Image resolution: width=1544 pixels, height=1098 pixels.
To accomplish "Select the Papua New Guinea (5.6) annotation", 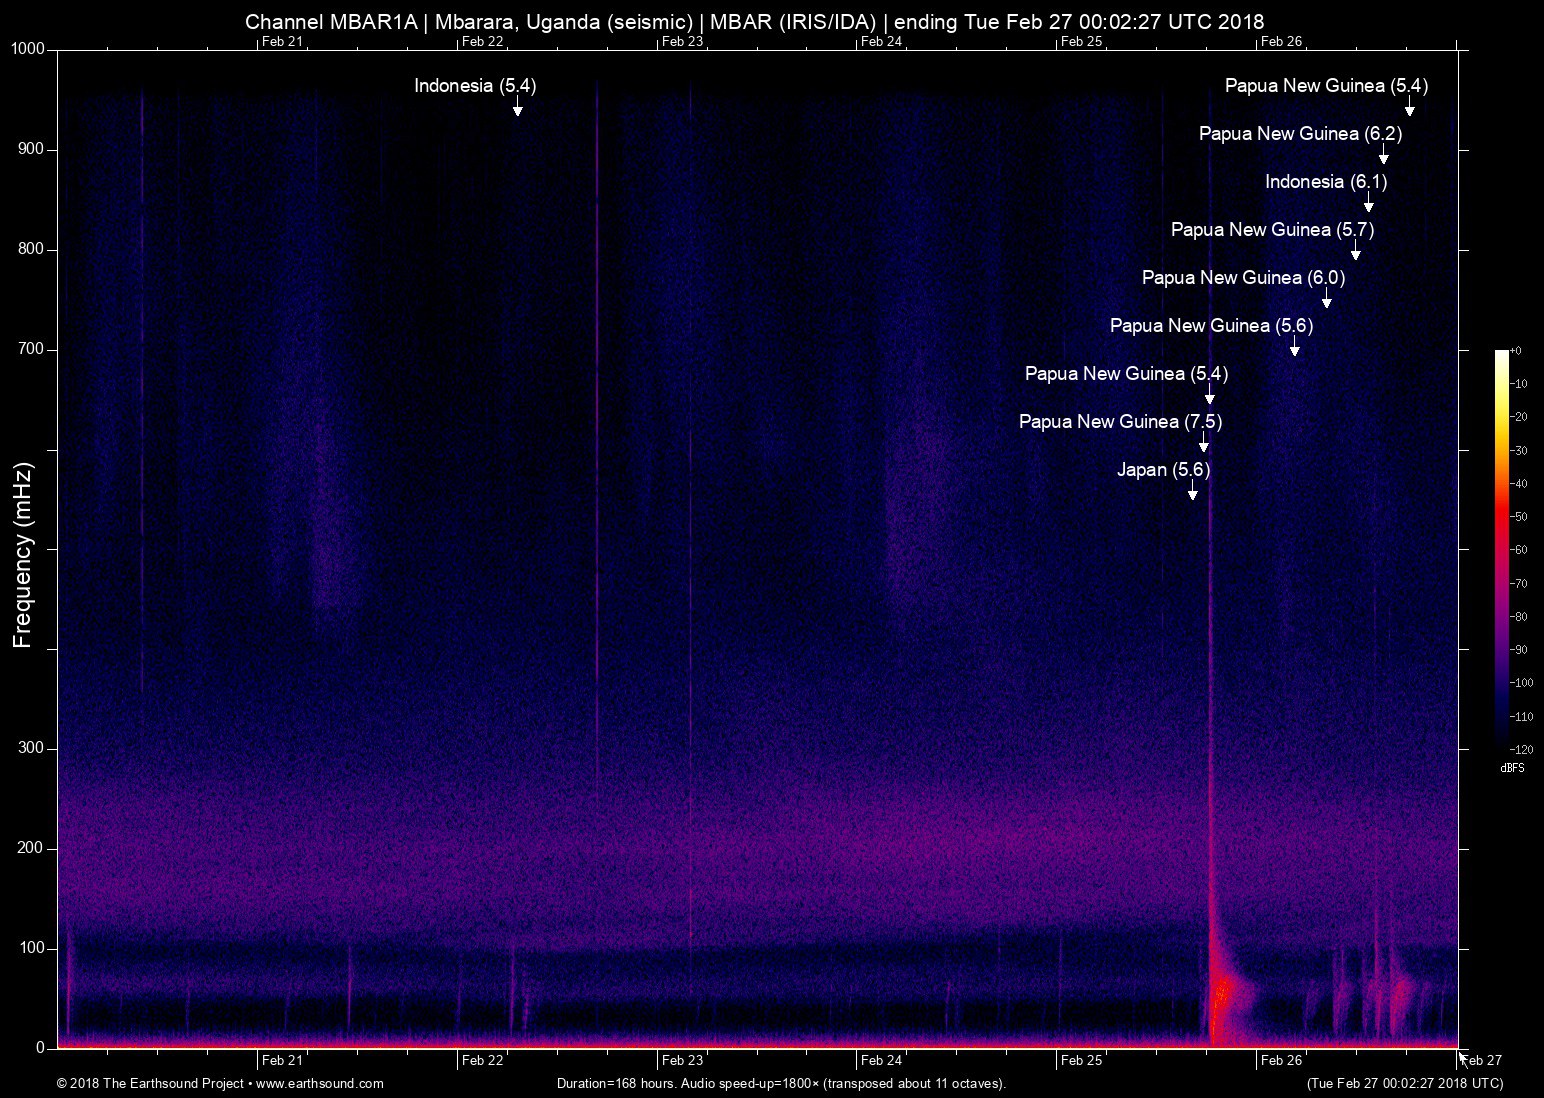I will pos(1212,326).
